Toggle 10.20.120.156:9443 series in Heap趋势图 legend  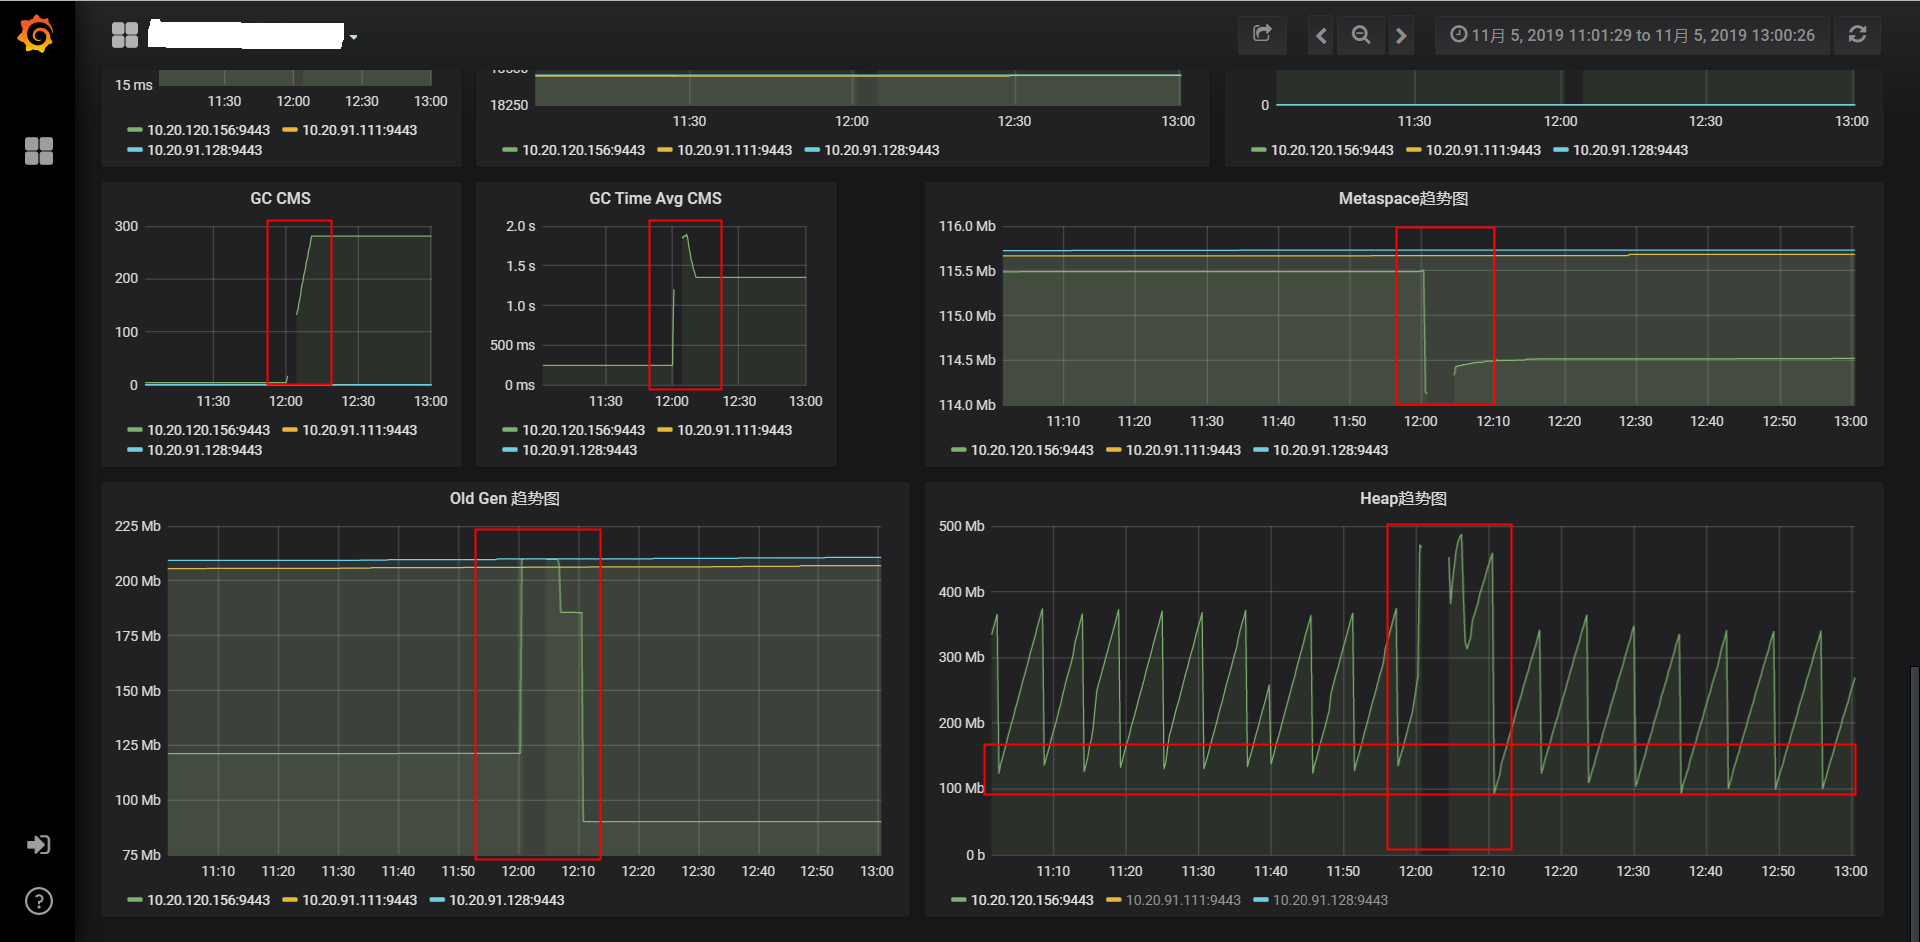point(1032,900)
